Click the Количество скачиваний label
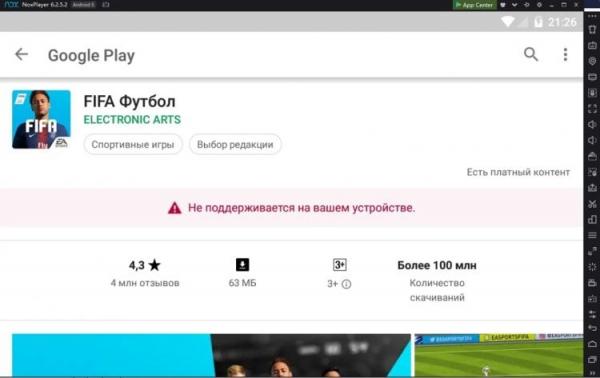600x378 pixels. [x=437, y=290]
